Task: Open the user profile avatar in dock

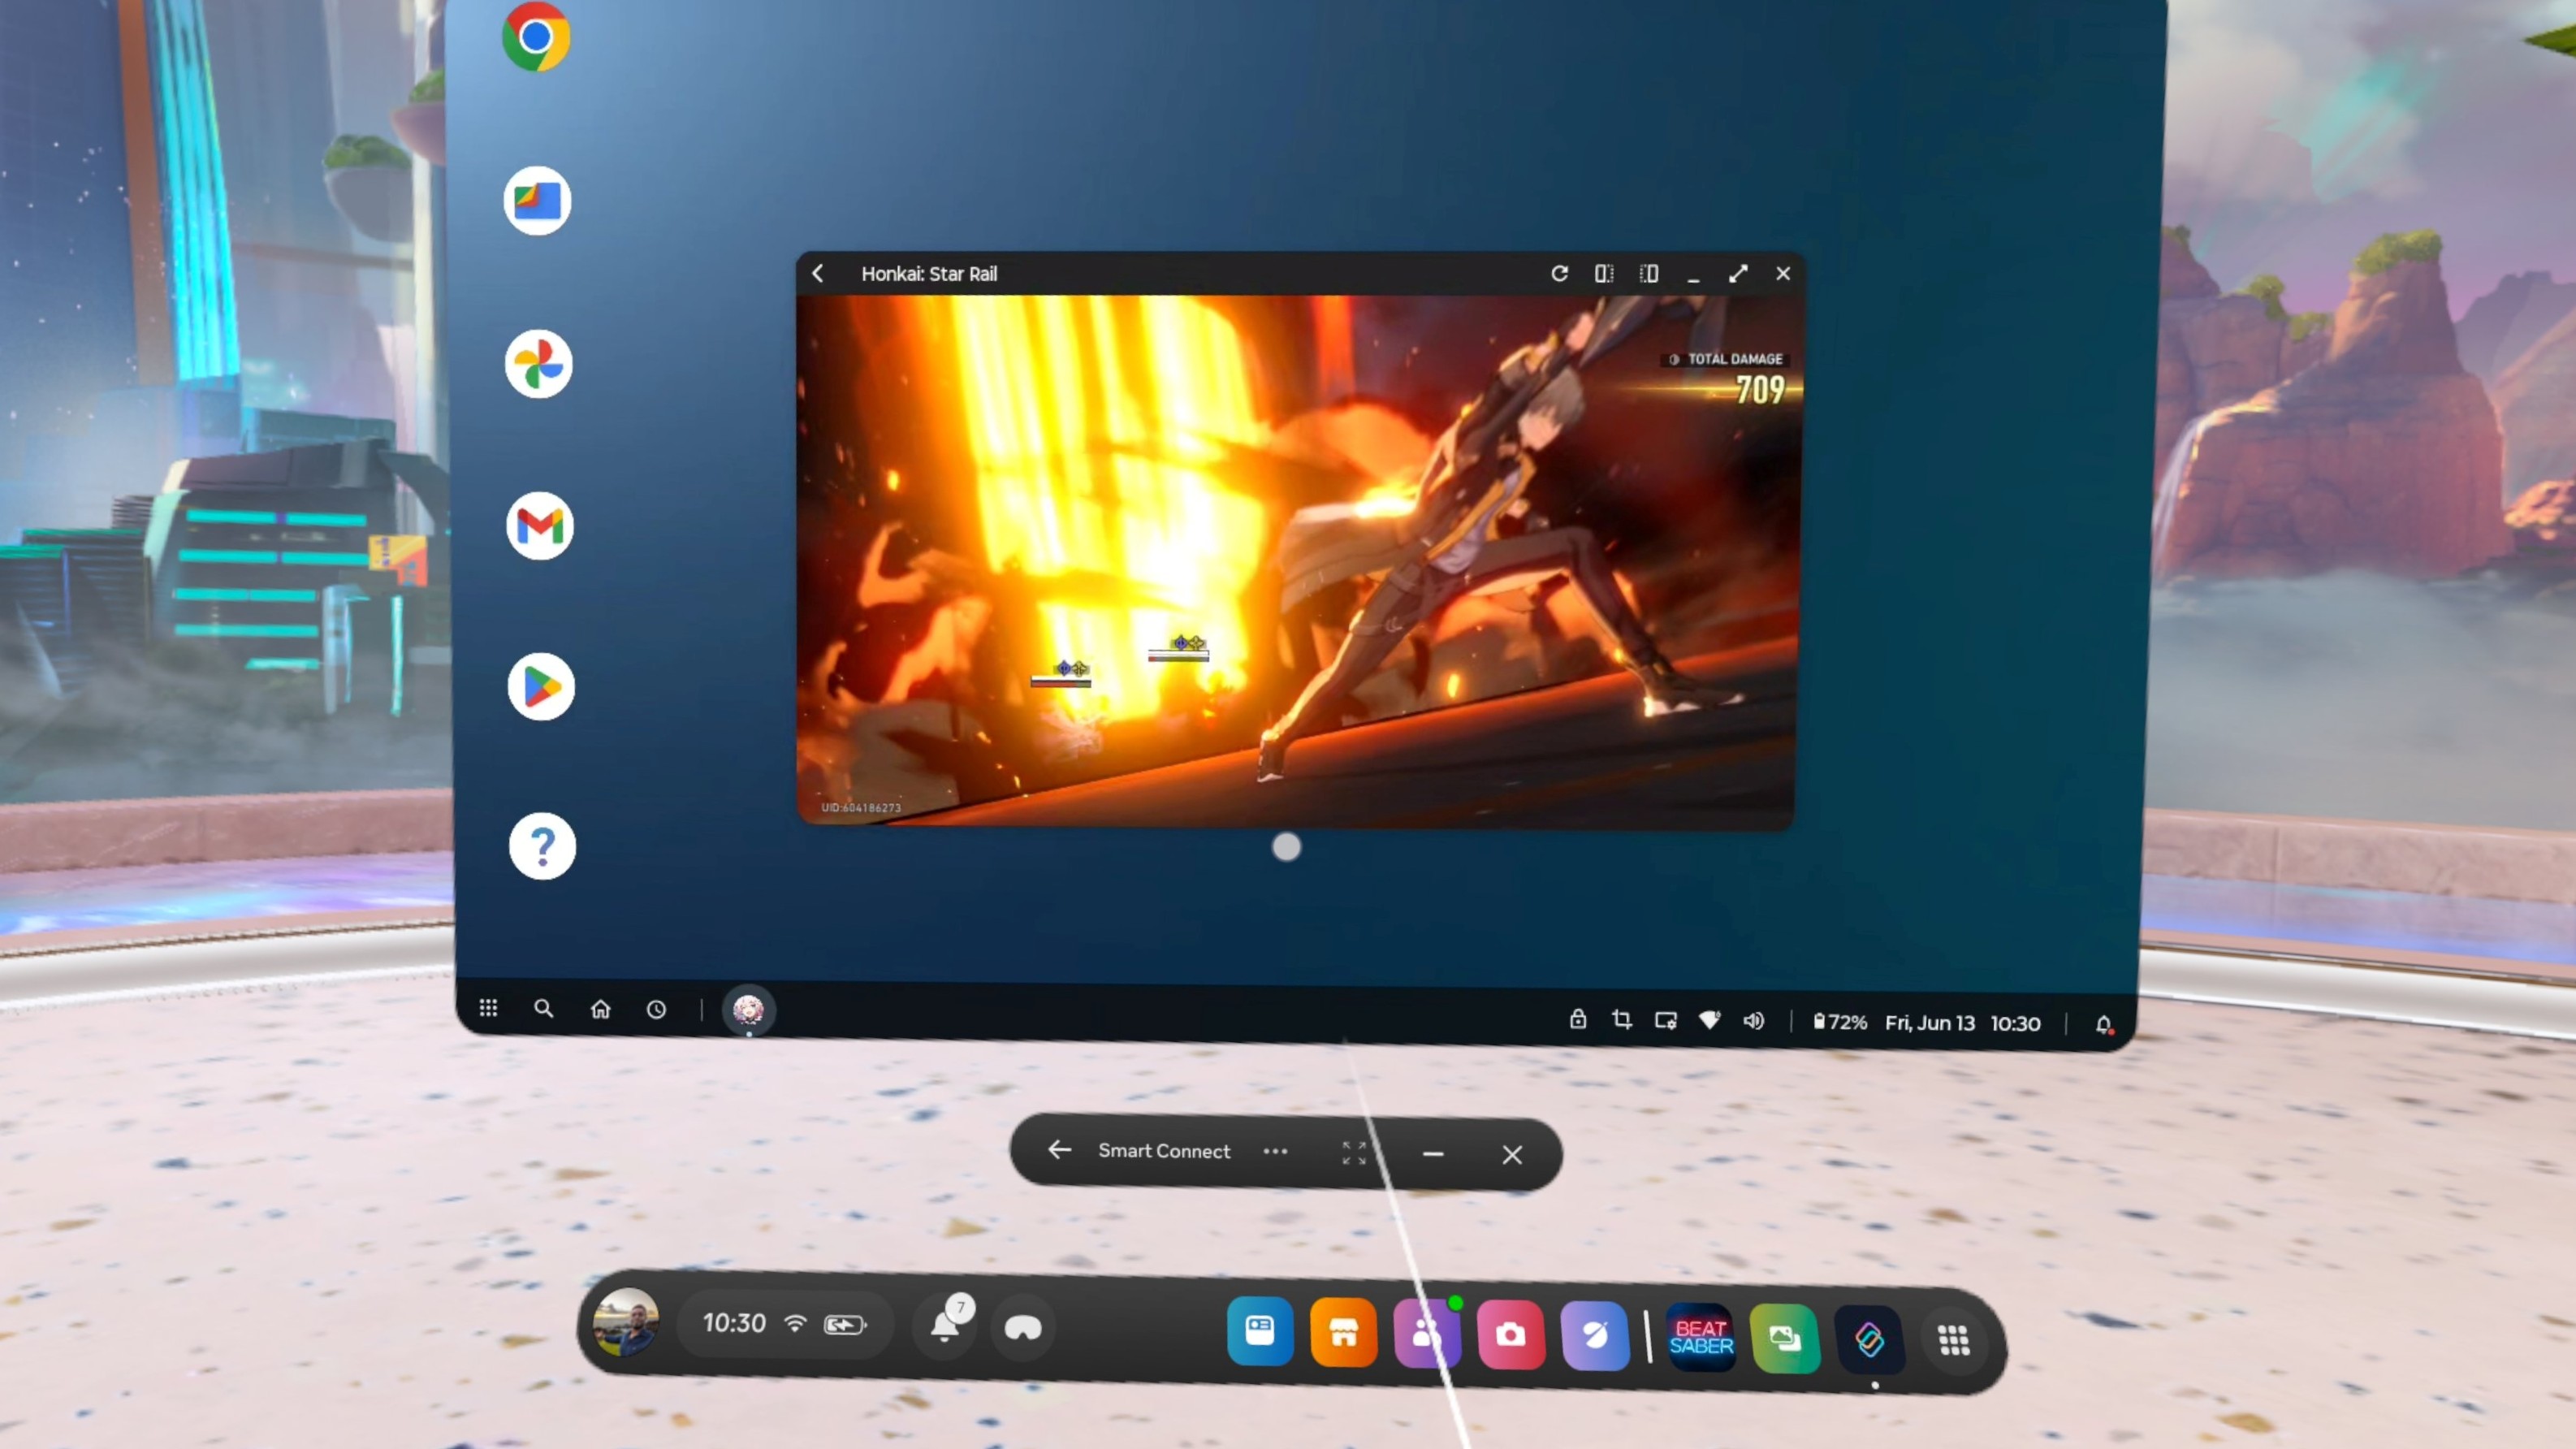Action: click(x=626, y=1321)
